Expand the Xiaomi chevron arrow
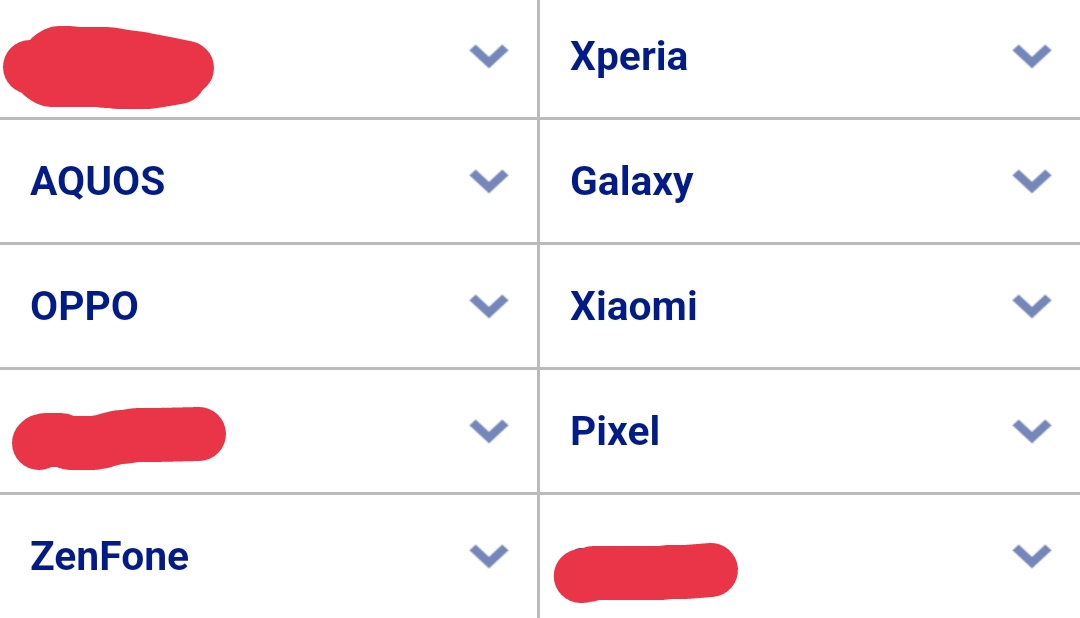1080x618 pixels. tap(1032, 306)
